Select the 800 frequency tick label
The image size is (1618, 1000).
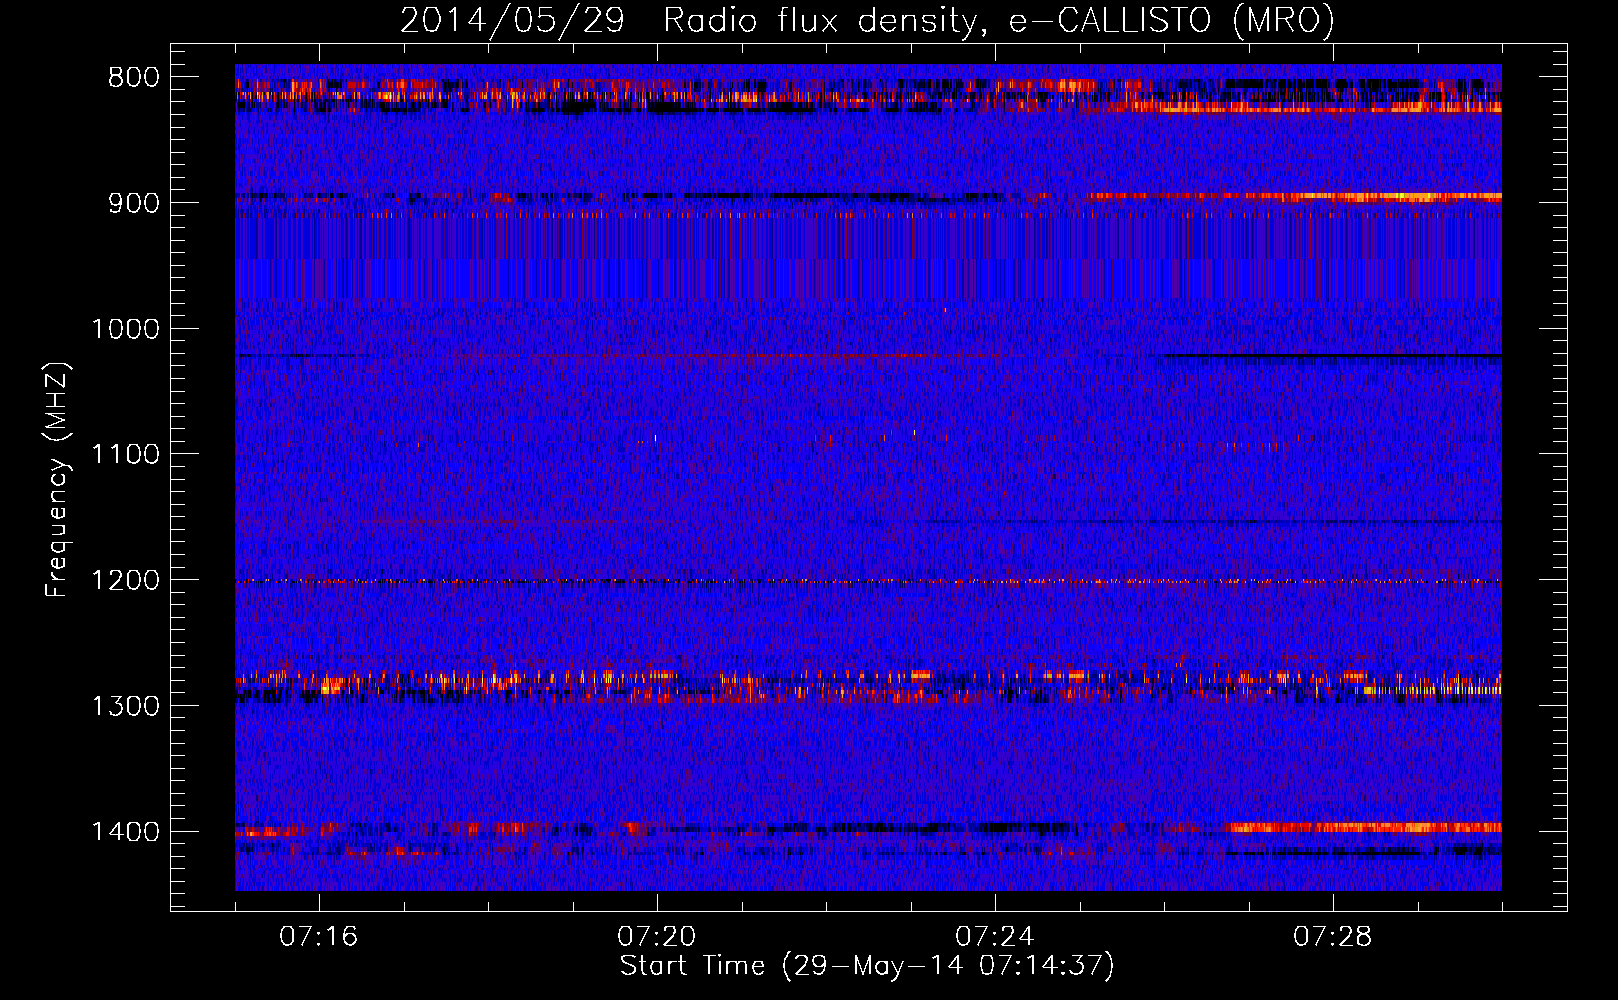click(134, 78)
